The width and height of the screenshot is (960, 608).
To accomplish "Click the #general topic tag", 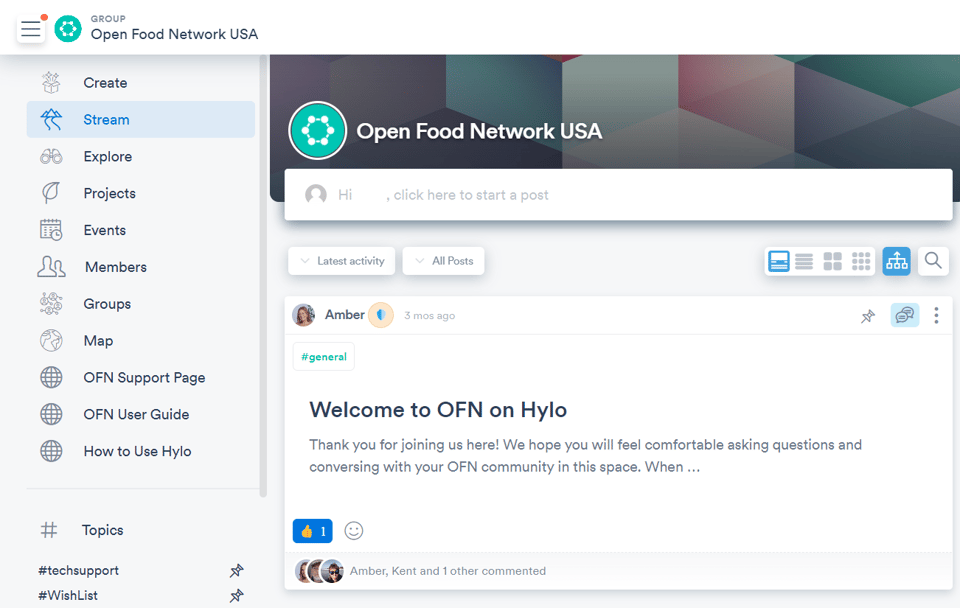I will pos(323,357).
